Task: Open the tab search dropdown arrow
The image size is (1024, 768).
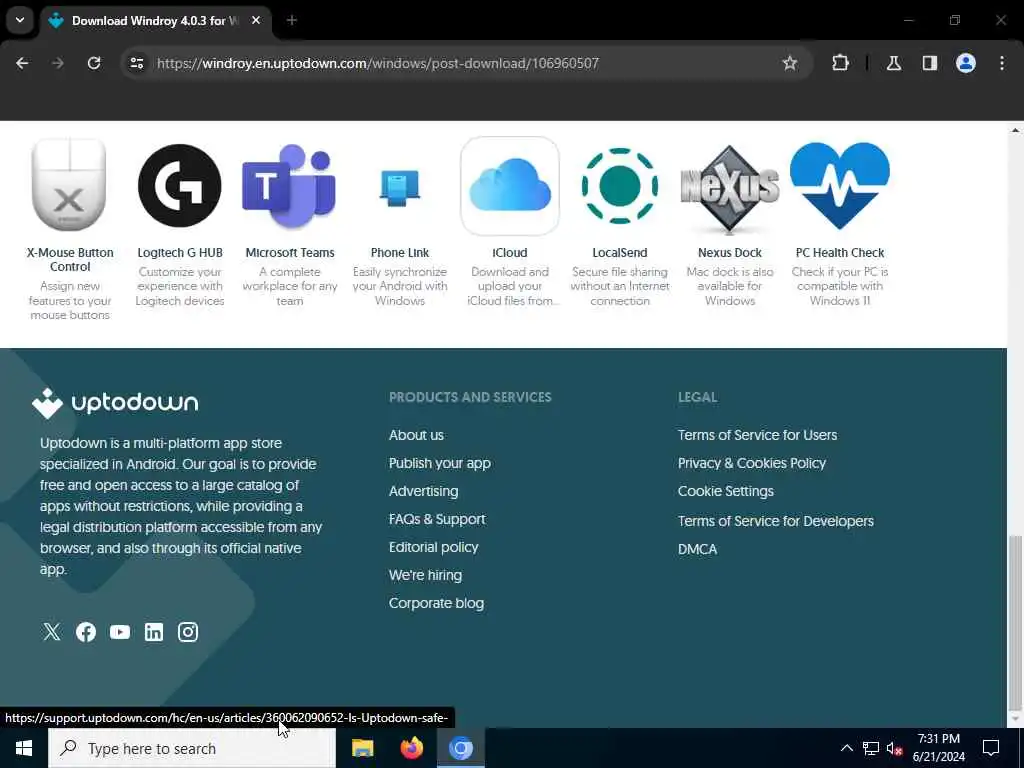Action: click(x=20, y=20)
